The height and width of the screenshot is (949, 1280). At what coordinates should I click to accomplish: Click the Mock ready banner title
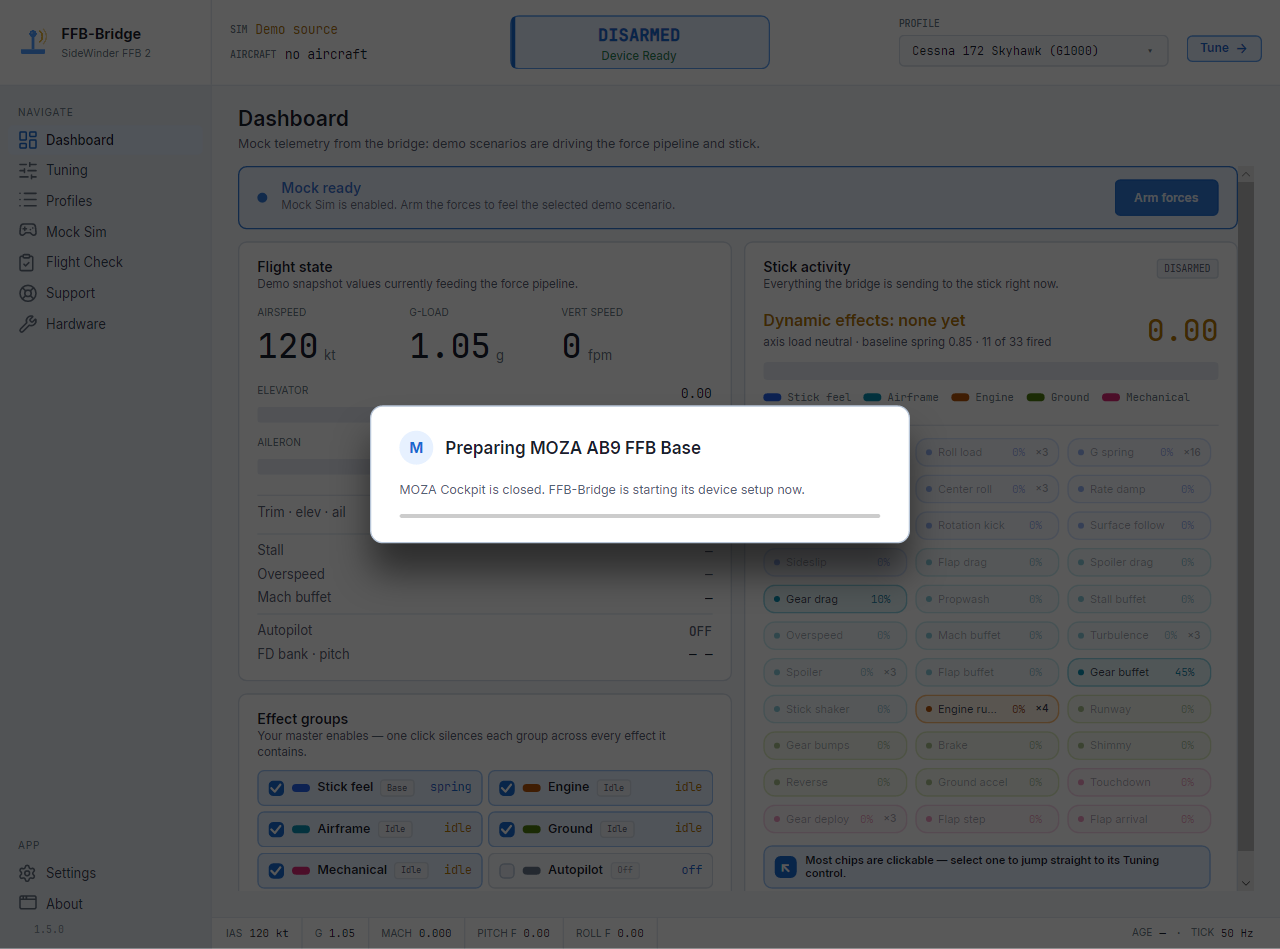coord(321,188)
